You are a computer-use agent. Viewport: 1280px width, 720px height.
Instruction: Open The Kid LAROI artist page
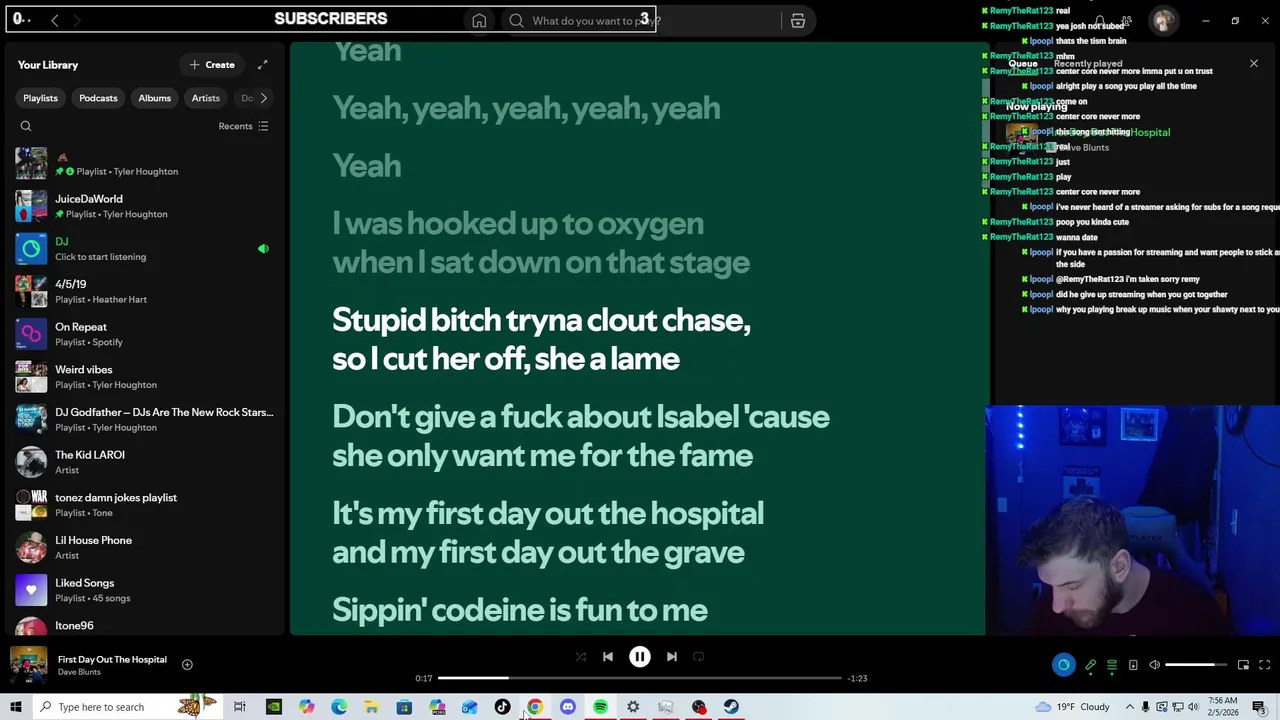[x=145, y=462]
